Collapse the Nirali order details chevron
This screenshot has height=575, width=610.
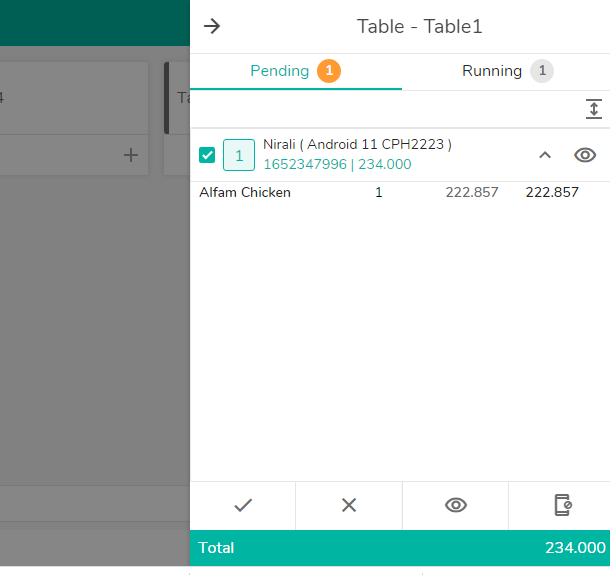(545, 155)
